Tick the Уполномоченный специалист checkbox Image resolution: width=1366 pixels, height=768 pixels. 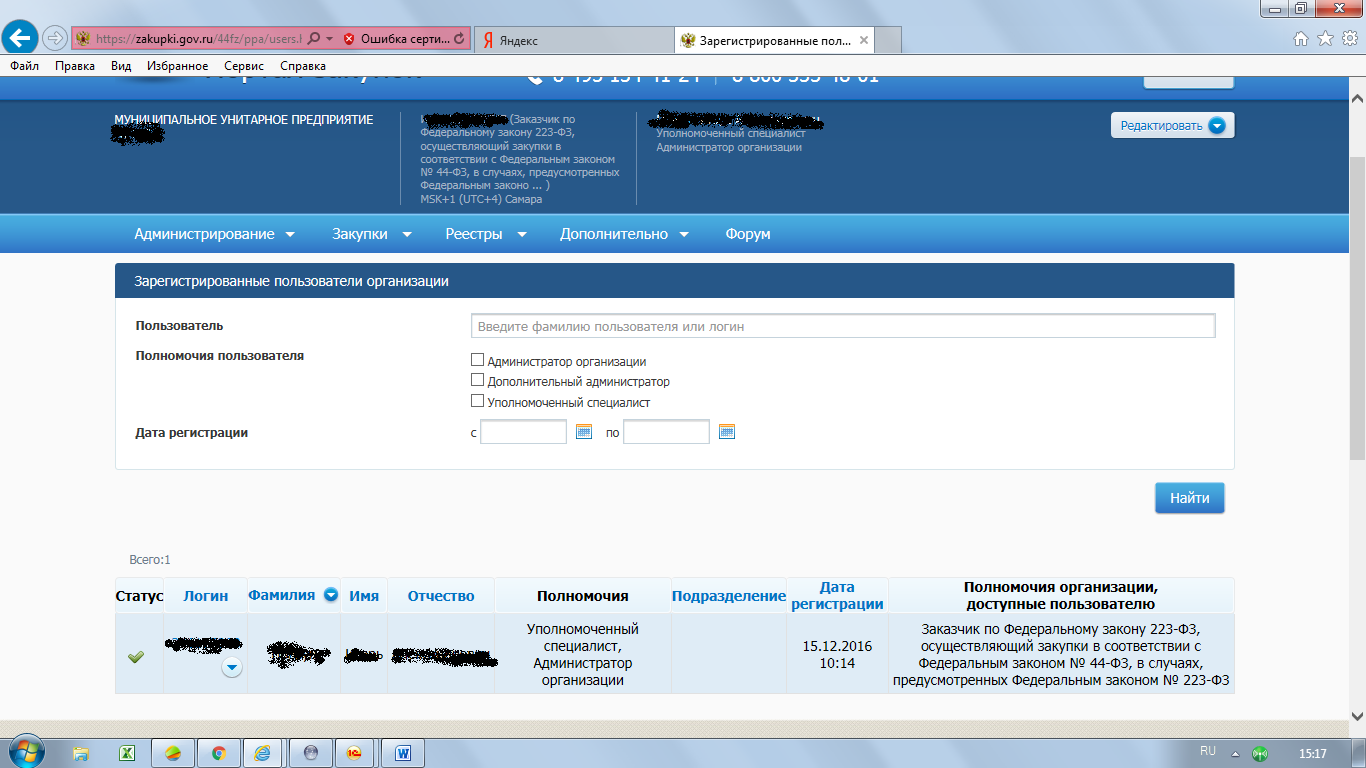(x=477, y=402)
